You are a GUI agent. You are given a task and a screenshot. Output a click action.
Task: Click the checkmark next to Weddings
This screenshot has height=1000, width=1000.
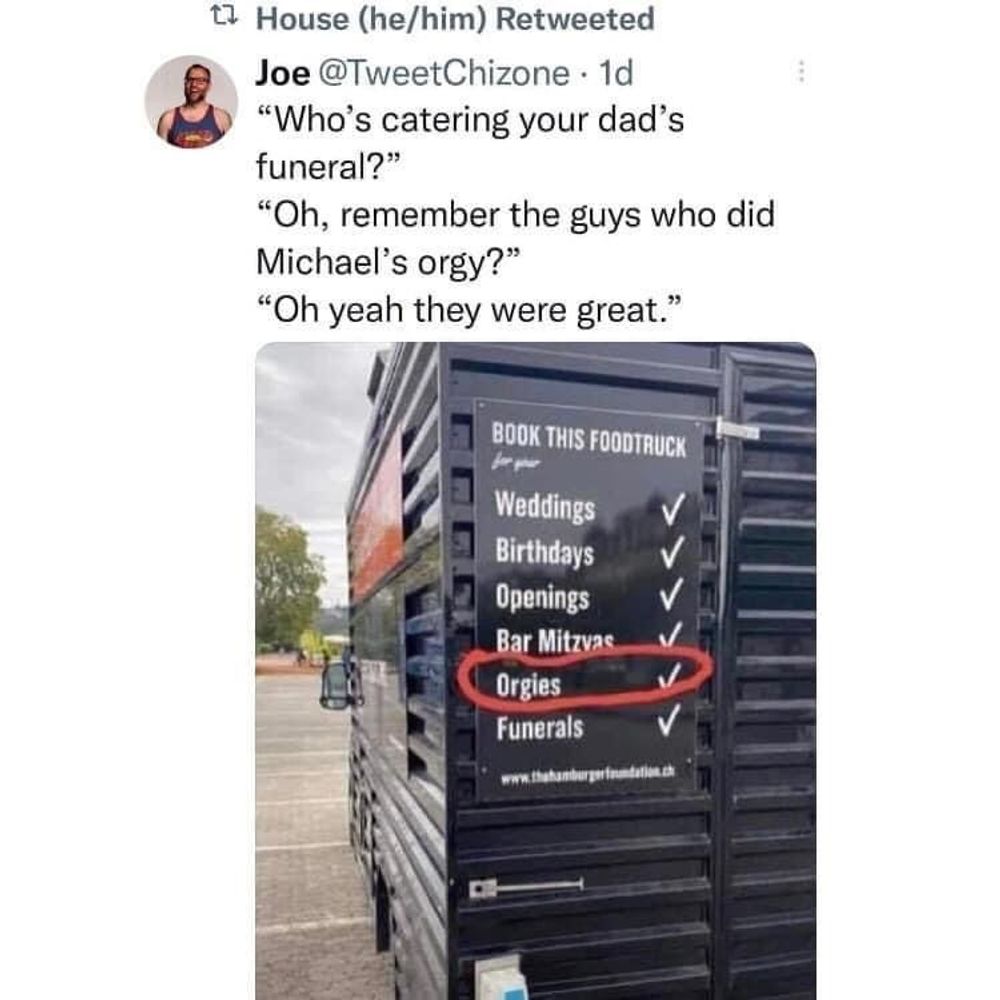pos(672,509)
